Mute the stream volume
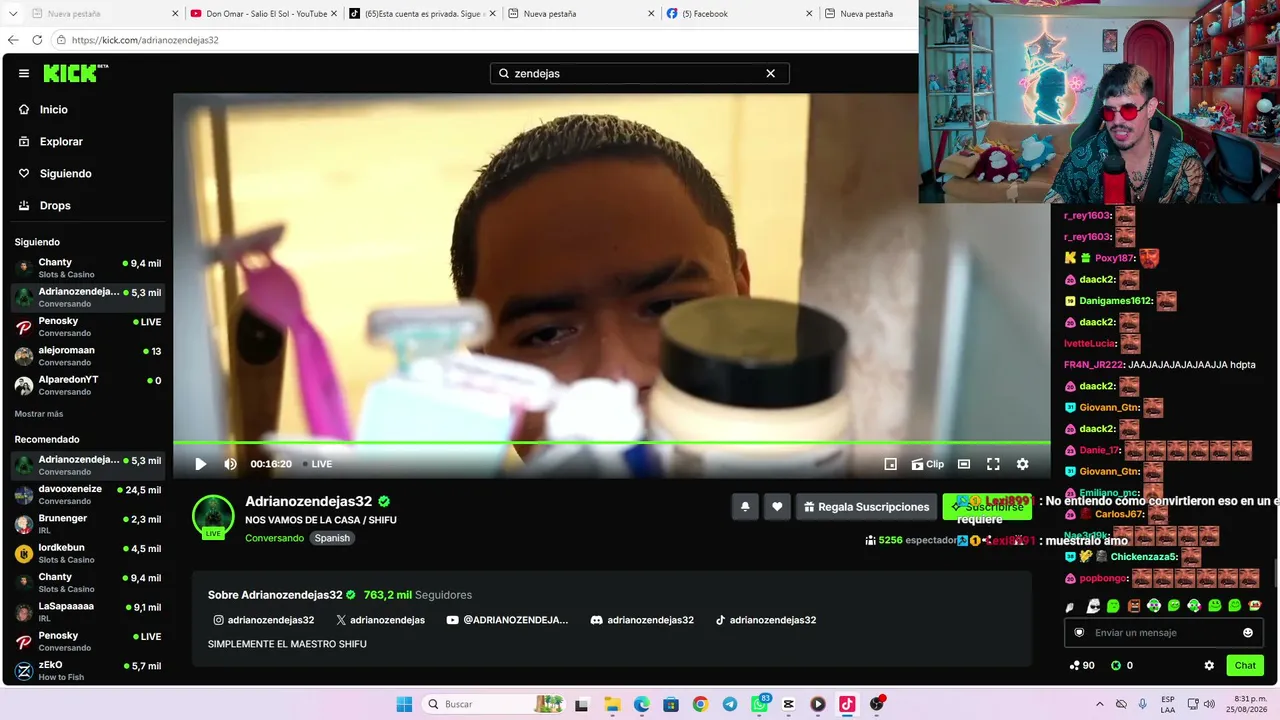1280x720 pixels. click(x=231, y=464)
